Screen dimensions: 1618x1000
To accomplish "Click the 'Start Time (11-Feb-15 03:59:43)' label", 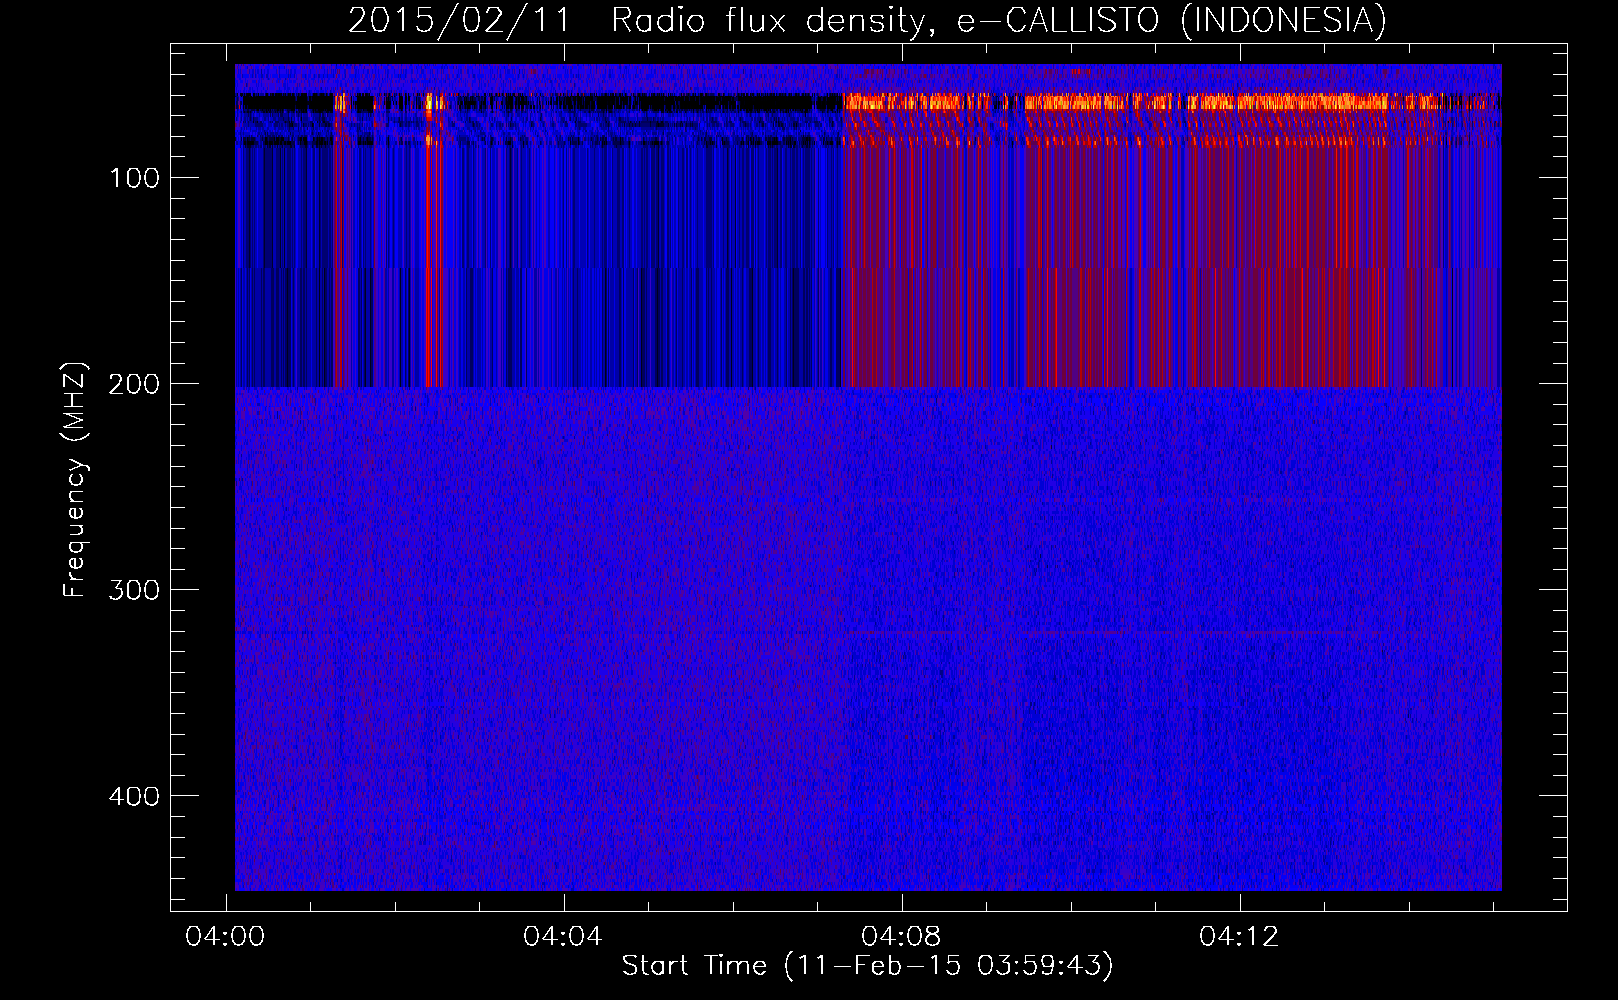I will (x=867, y=966).
